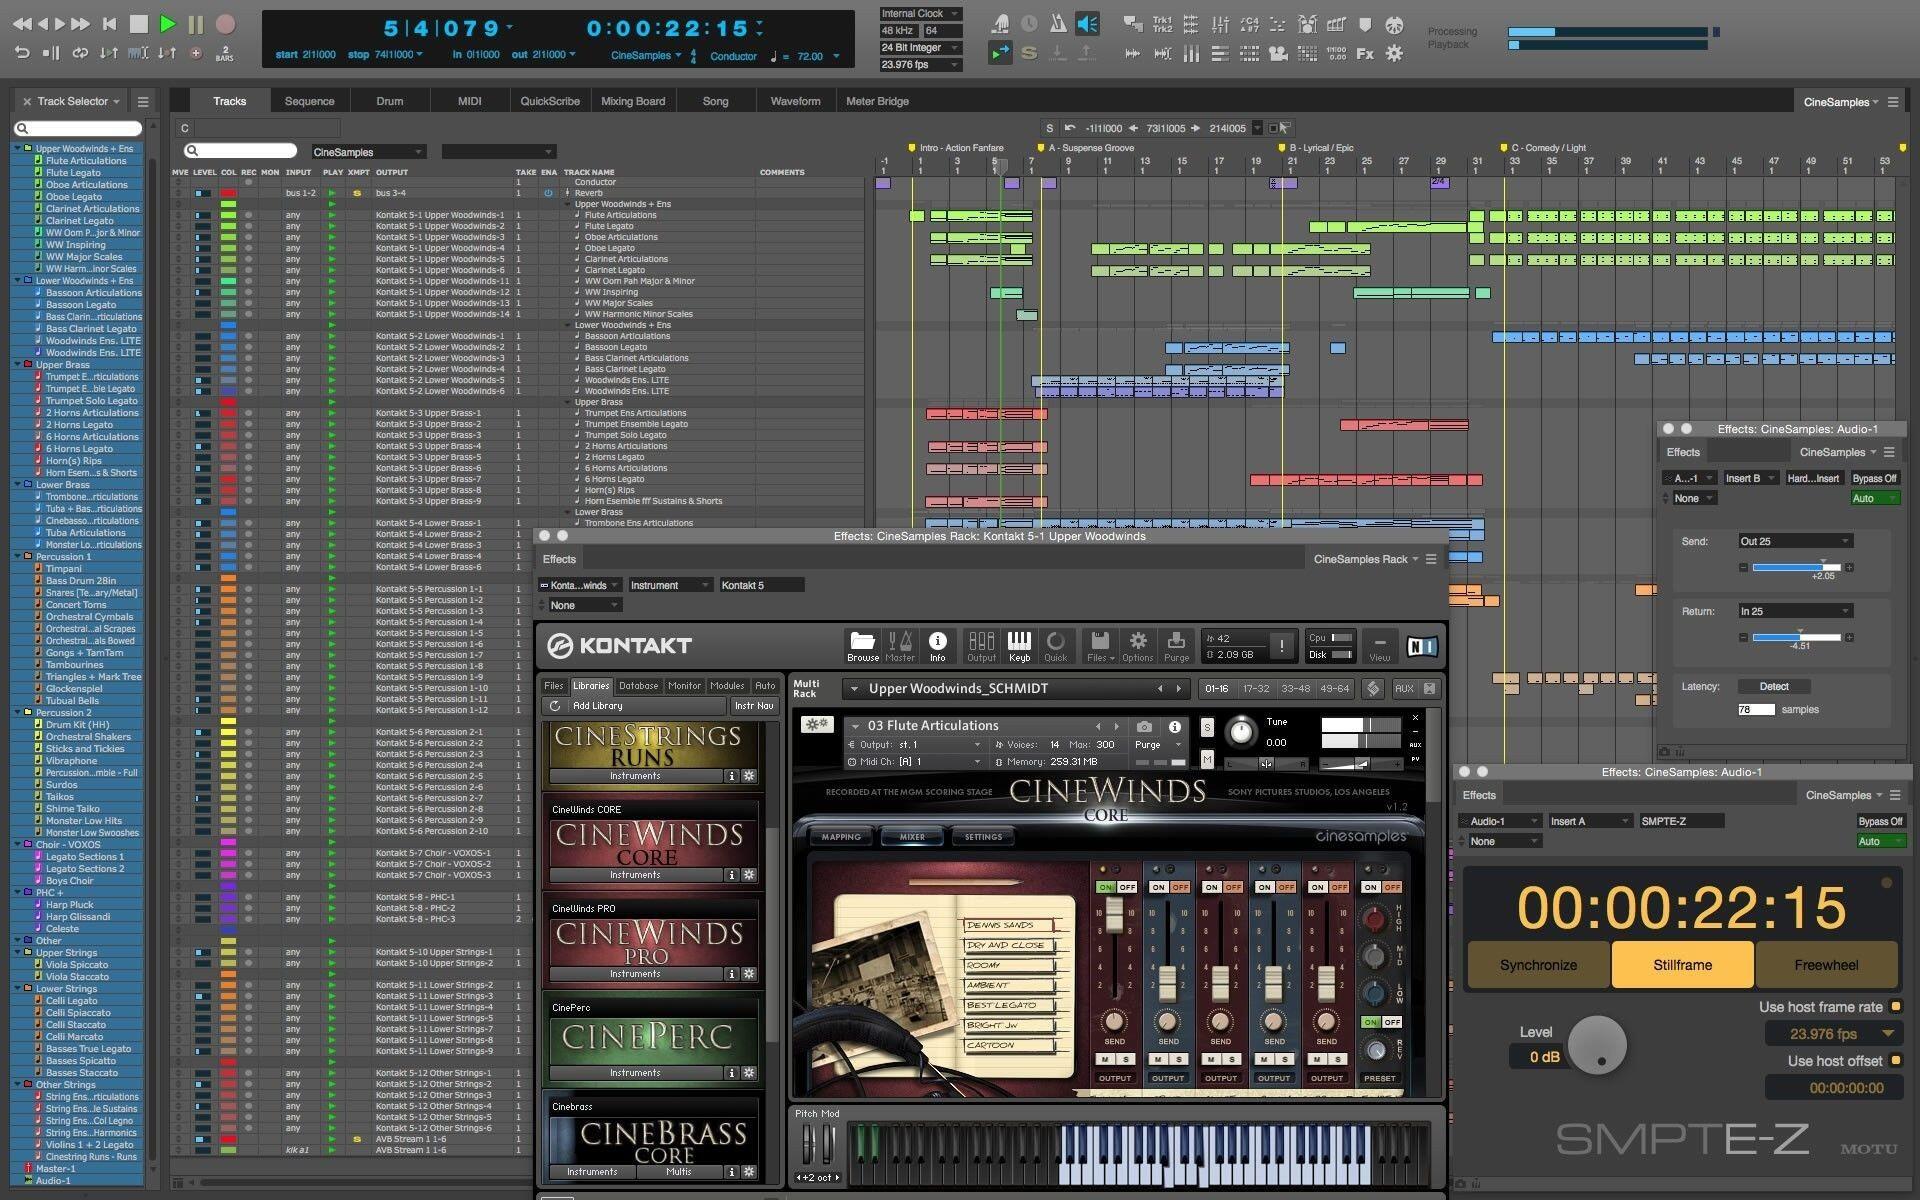Screen dimensions: 1920x1200
Task: Click the Synchronize button in SMPTE-Z panel
Action: click(x=1538, y=964)
